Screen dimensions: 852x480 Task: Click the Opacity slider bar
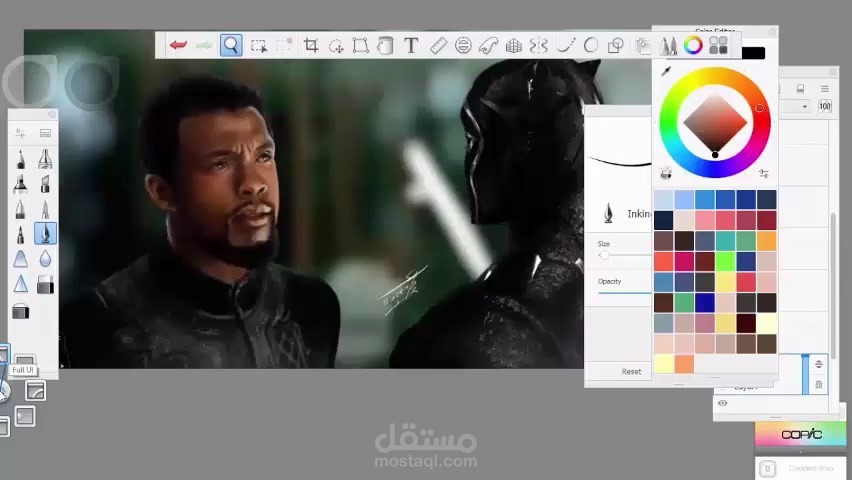point(624,293)
